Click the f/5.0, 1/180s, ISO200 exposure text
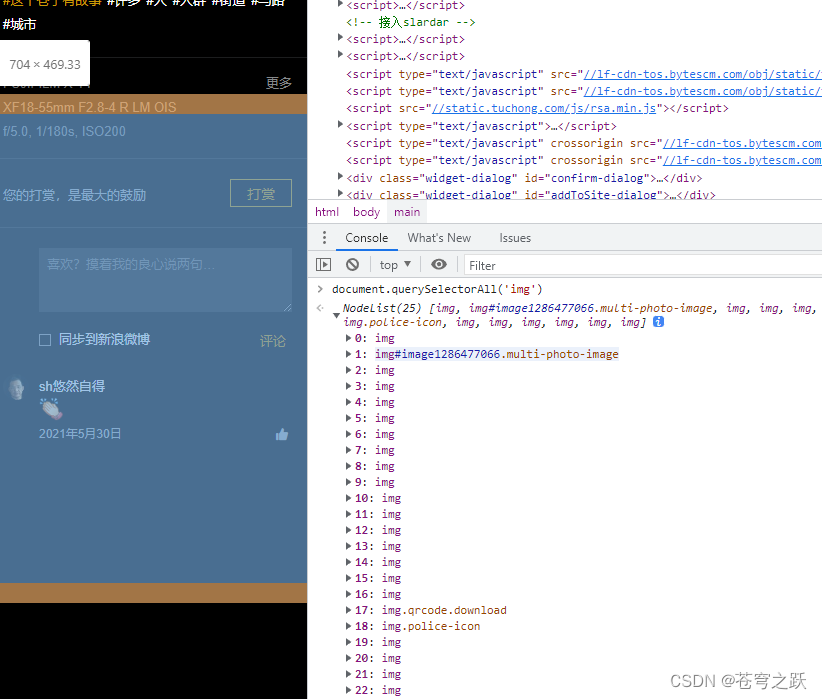The width and height of the screenshot is (822, 699). pyautogui.click(x=64, y=131)
